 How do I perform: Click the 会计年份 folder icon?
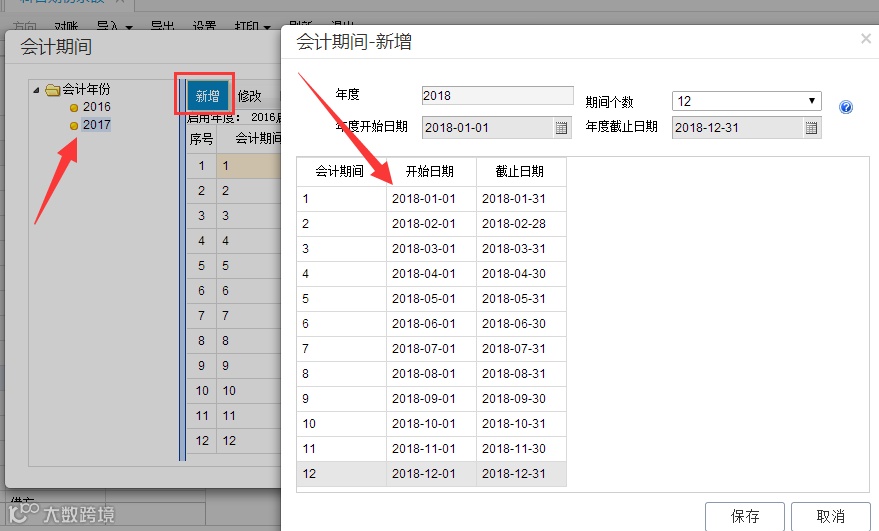(x=53, y=90)
